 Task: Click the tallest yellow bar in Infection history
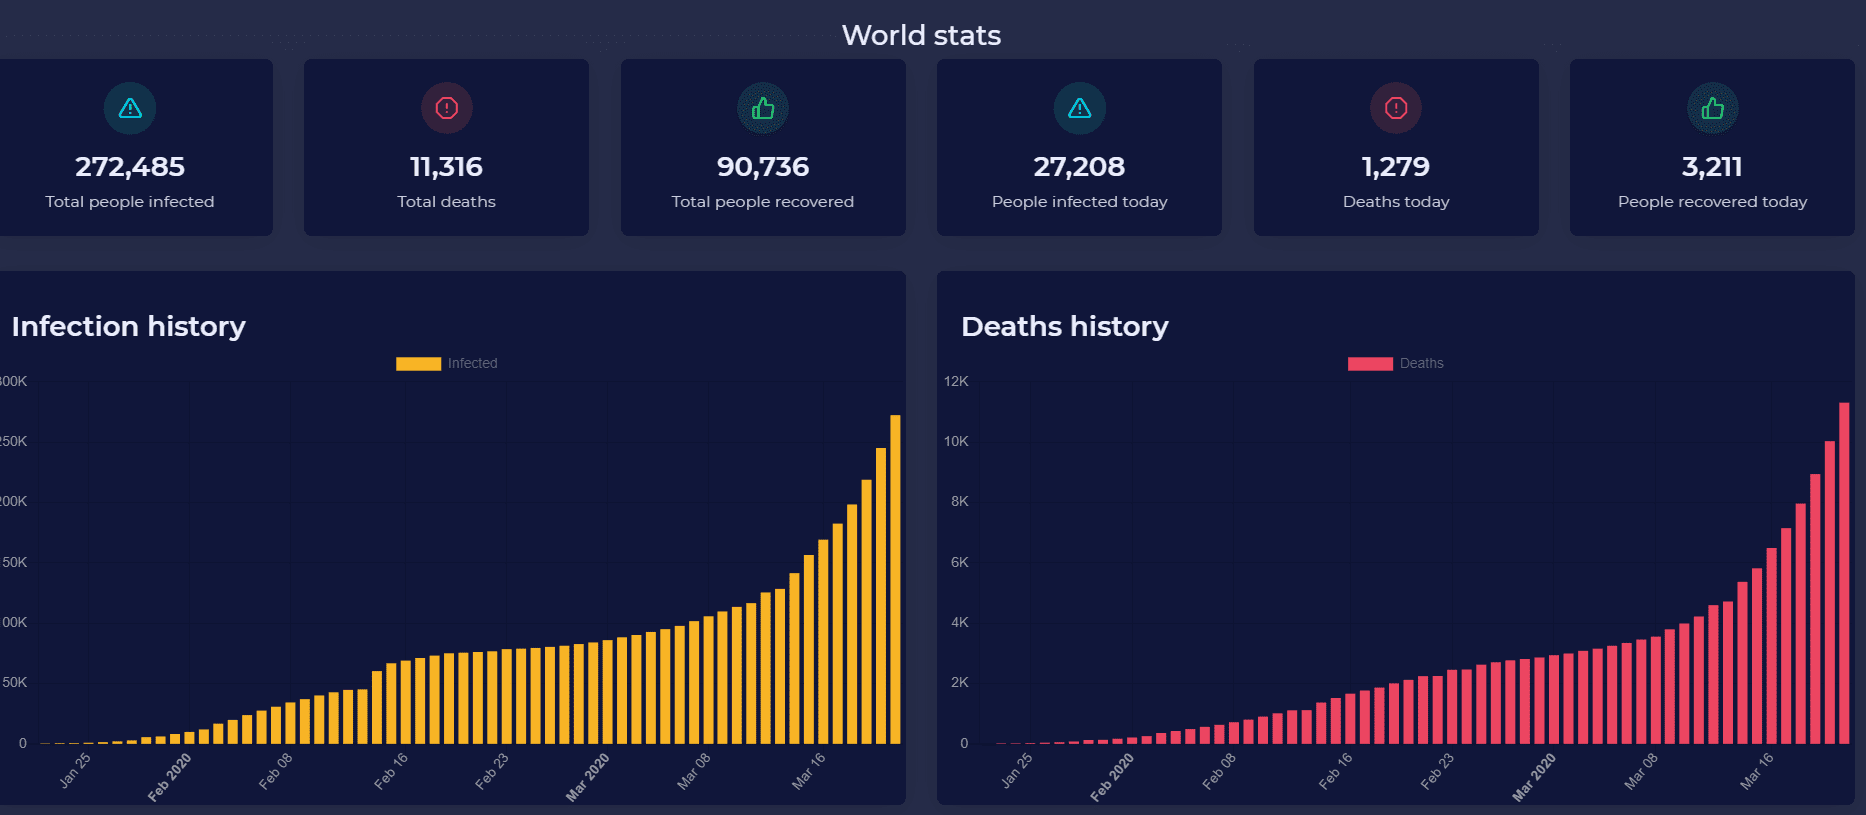tap(895, 579)
